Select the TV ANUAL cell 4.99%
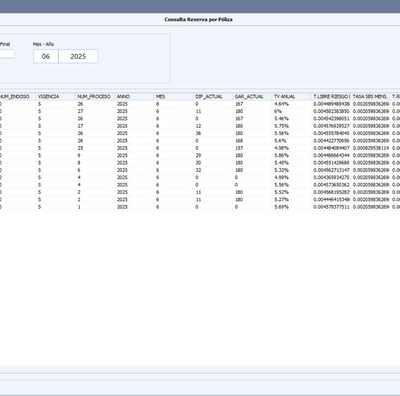400x396 pixels. coord(281,177)
